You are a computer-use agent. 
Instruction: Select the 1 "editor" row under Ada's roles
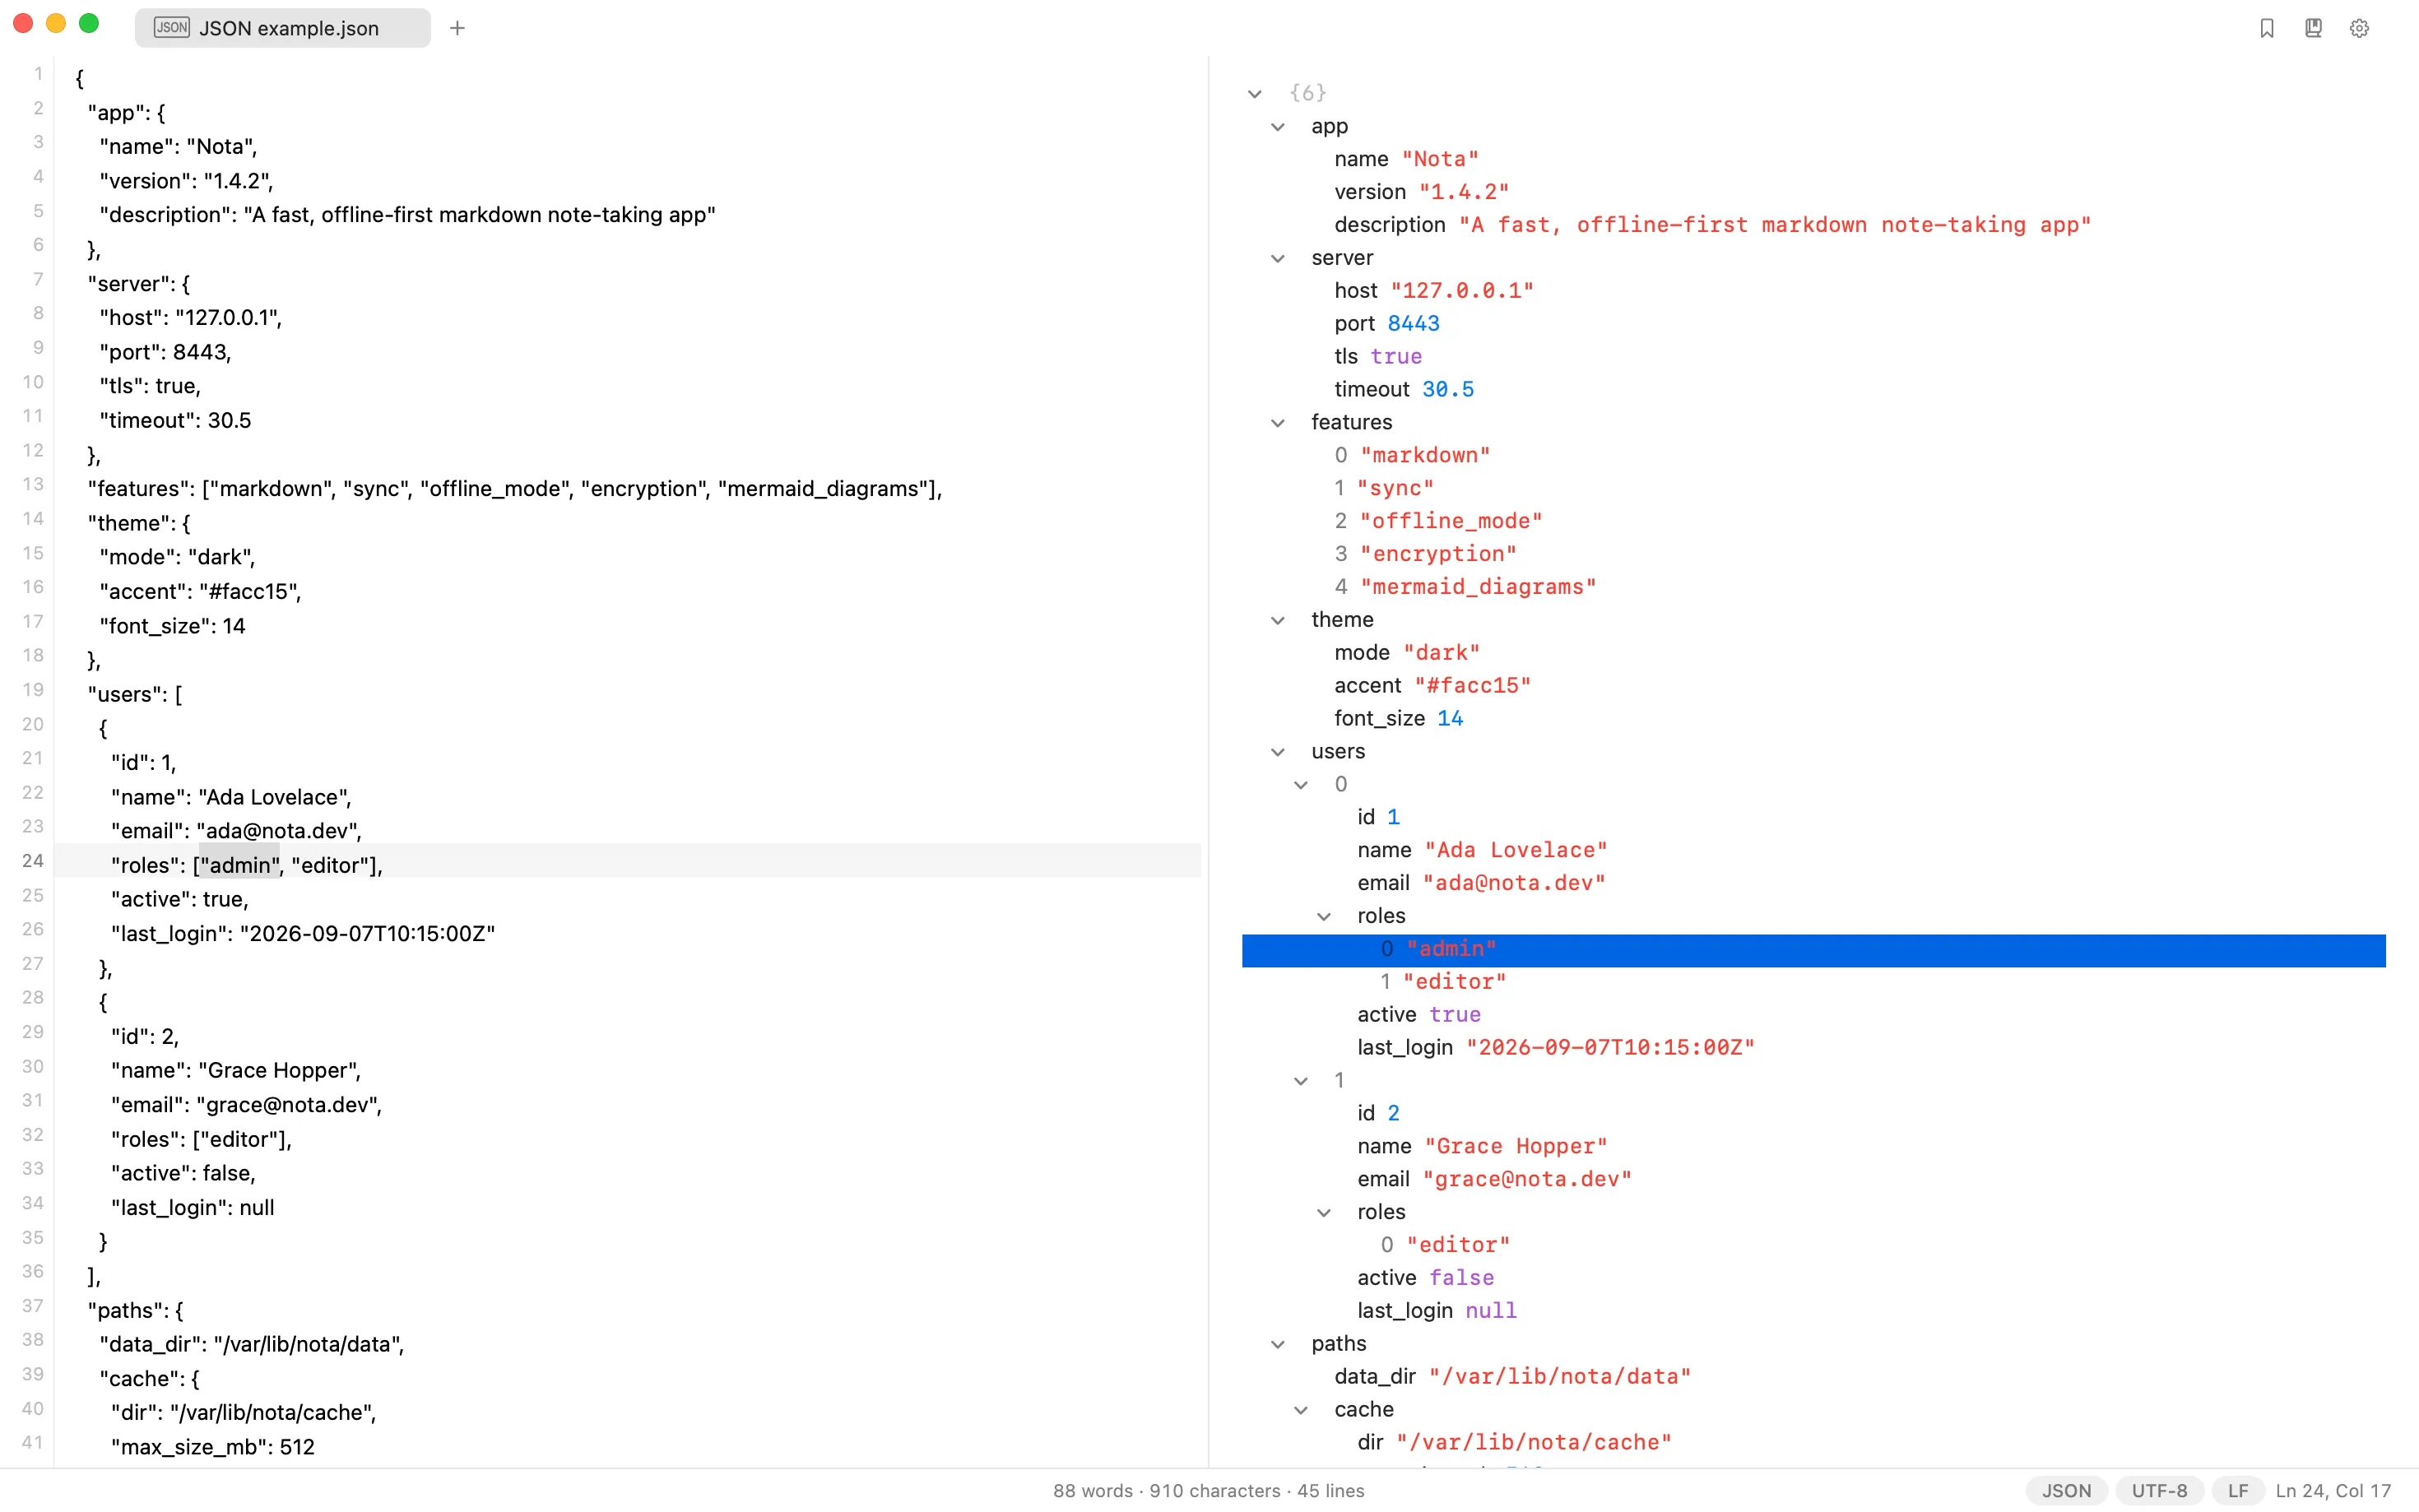[x=1813, y=982]
